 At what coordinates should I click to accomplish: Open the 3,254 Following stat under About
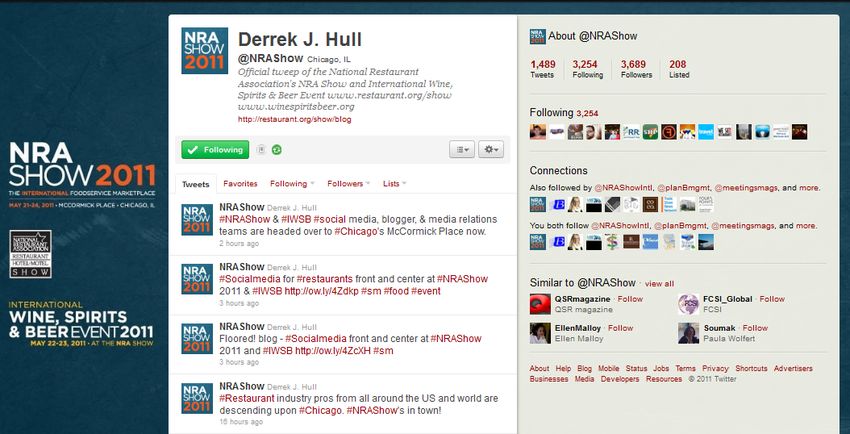pyautogui.click(x=588, y=69)
